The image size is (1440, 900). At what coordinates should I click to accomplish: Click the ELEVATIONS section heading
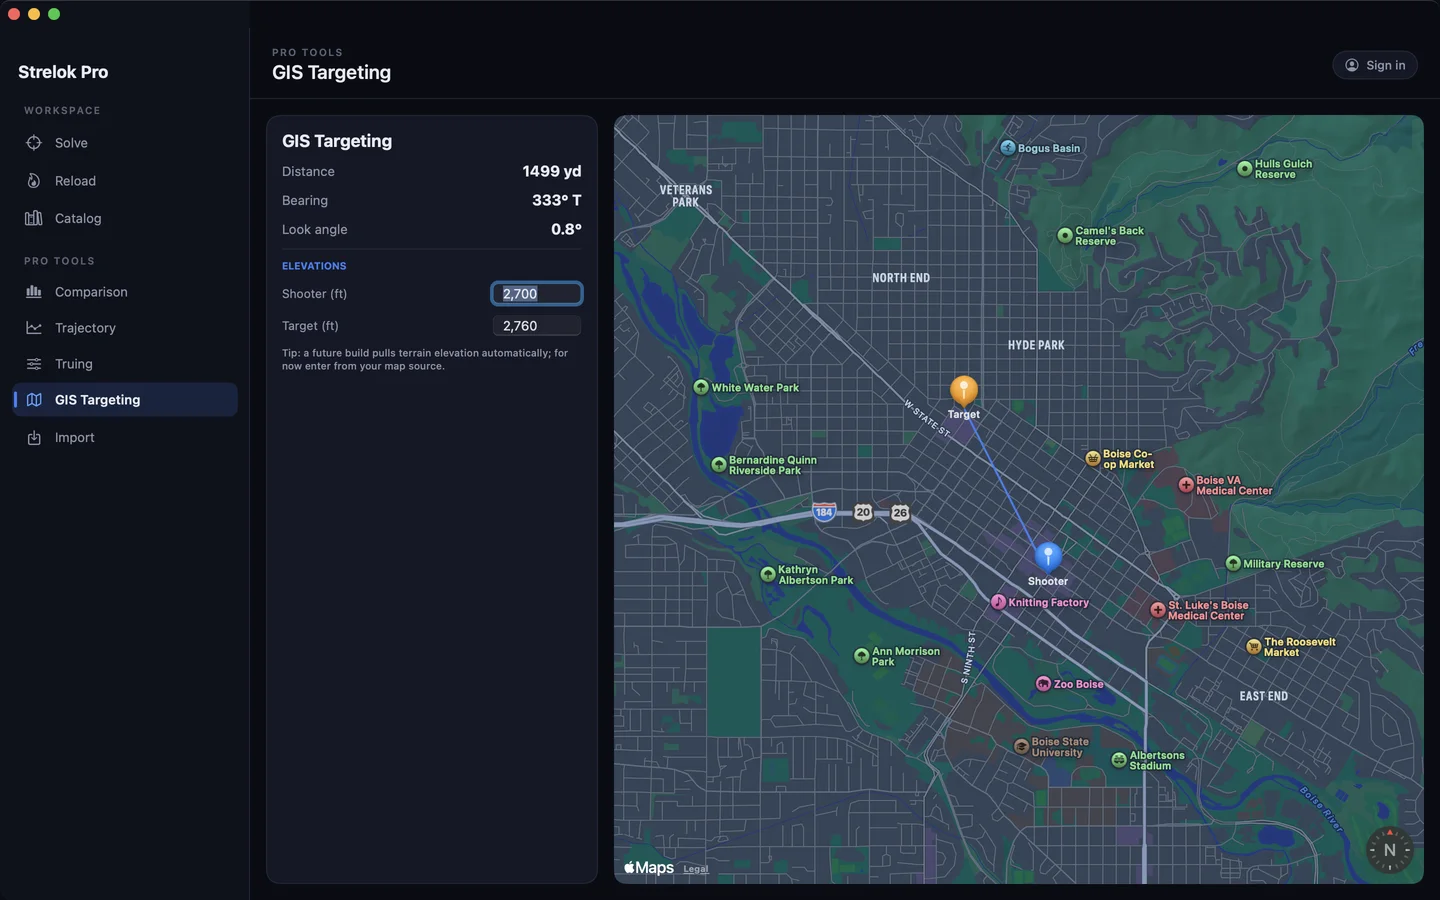coord(314,266)
